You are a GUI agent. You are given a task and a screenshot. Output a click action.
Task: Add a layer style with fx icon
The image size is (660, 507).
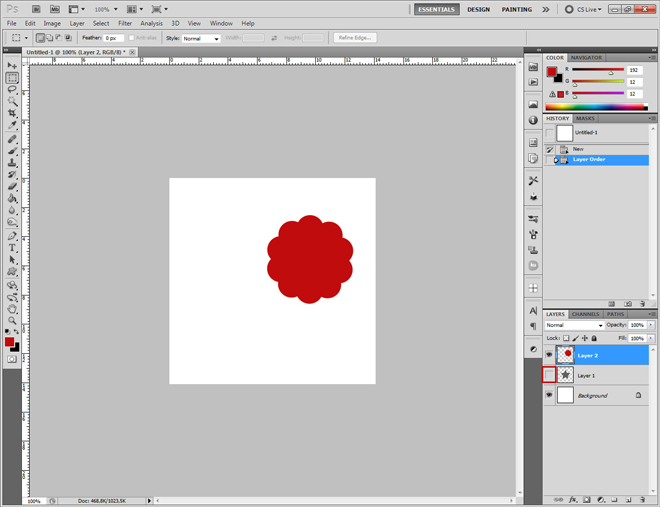pos(574,499)
